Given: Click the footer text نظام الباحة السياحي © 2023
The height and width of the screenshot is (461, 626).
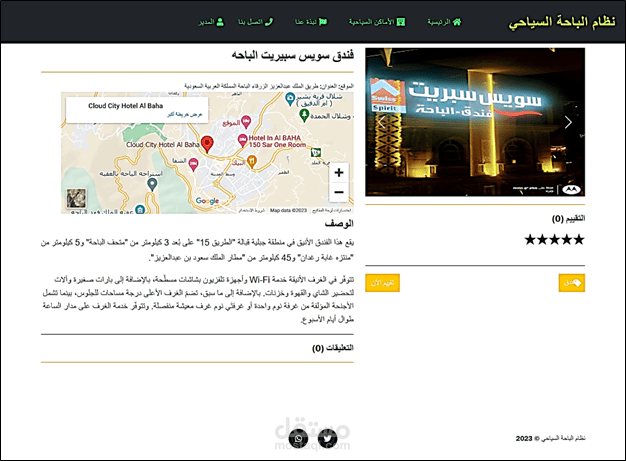Looking at the screenshot, I should coord(551,438).
